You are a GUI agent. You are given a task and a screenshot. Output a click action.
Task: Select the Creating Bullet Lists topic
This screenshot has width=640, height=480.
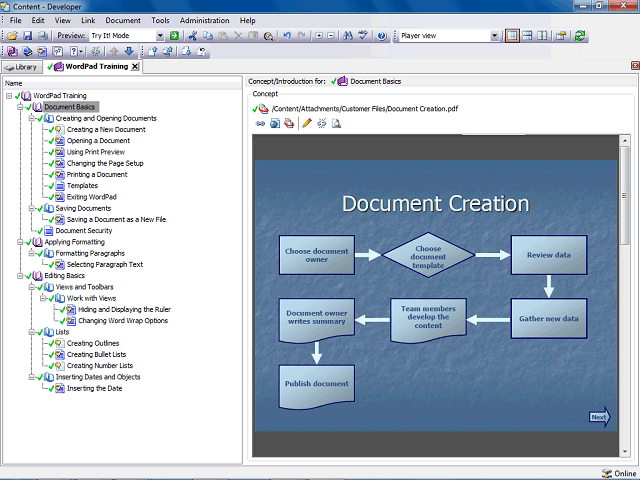pos(96,354)
